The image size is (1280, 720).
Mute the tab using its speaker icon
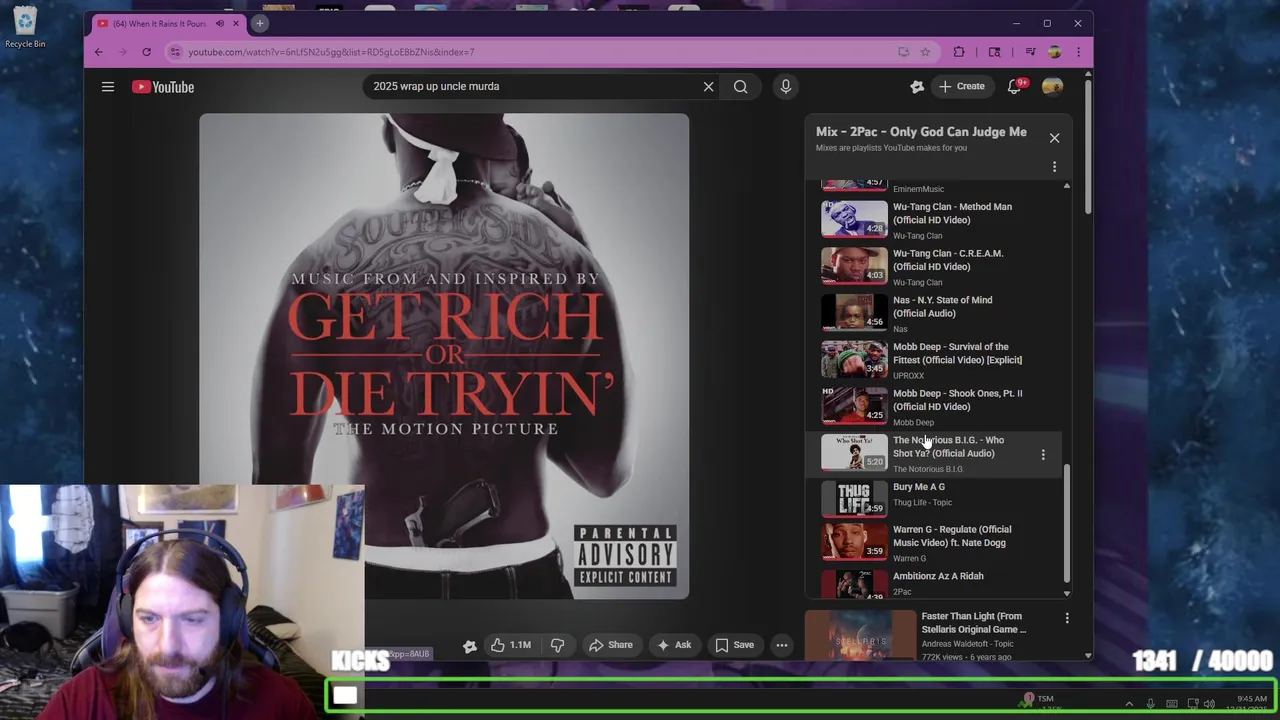pos(220,23)
